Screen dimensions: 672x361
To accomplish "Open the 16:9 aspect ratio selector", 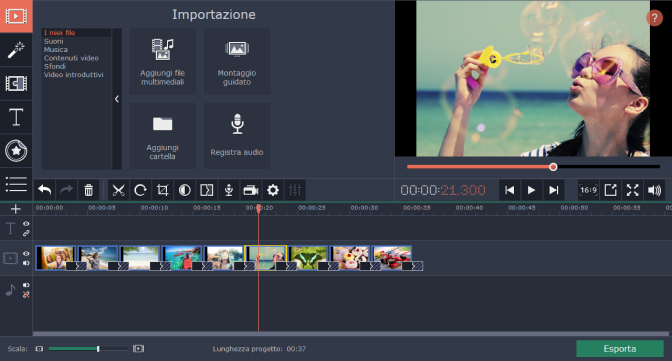I will (x=588, y=190).
